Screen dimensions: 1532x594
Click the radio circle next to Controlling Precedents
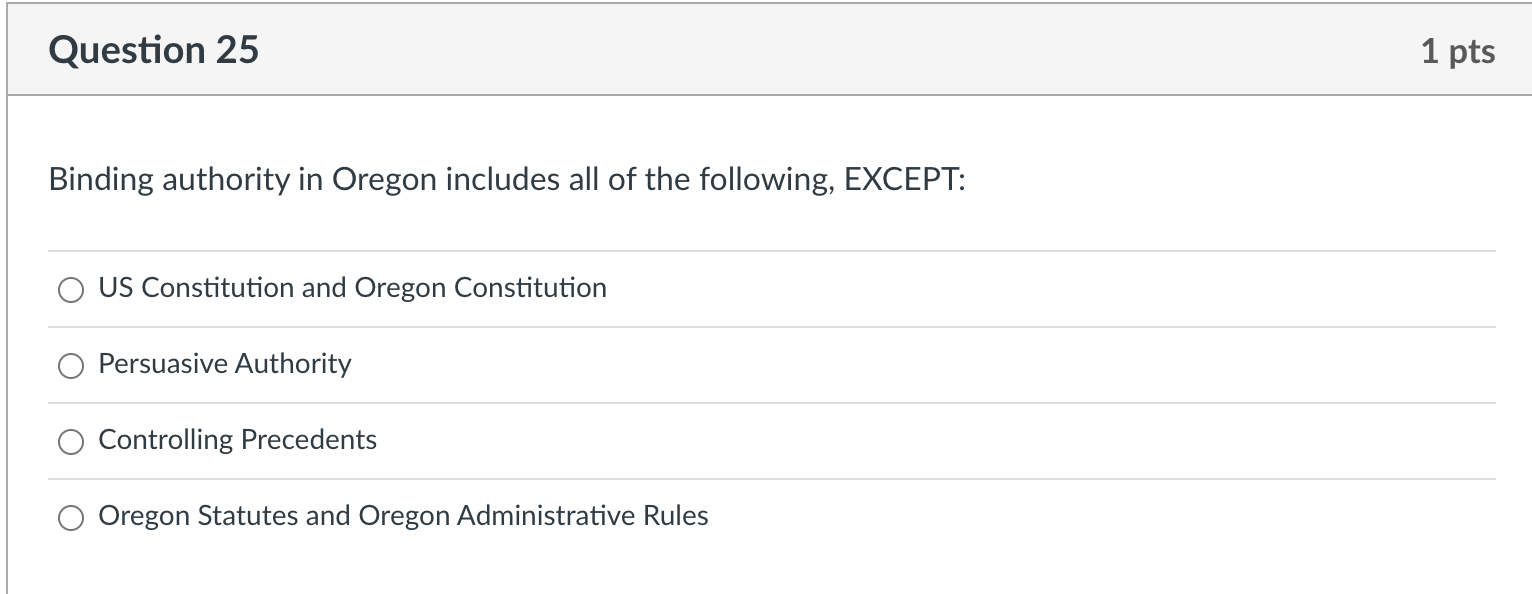pos(71,441)
